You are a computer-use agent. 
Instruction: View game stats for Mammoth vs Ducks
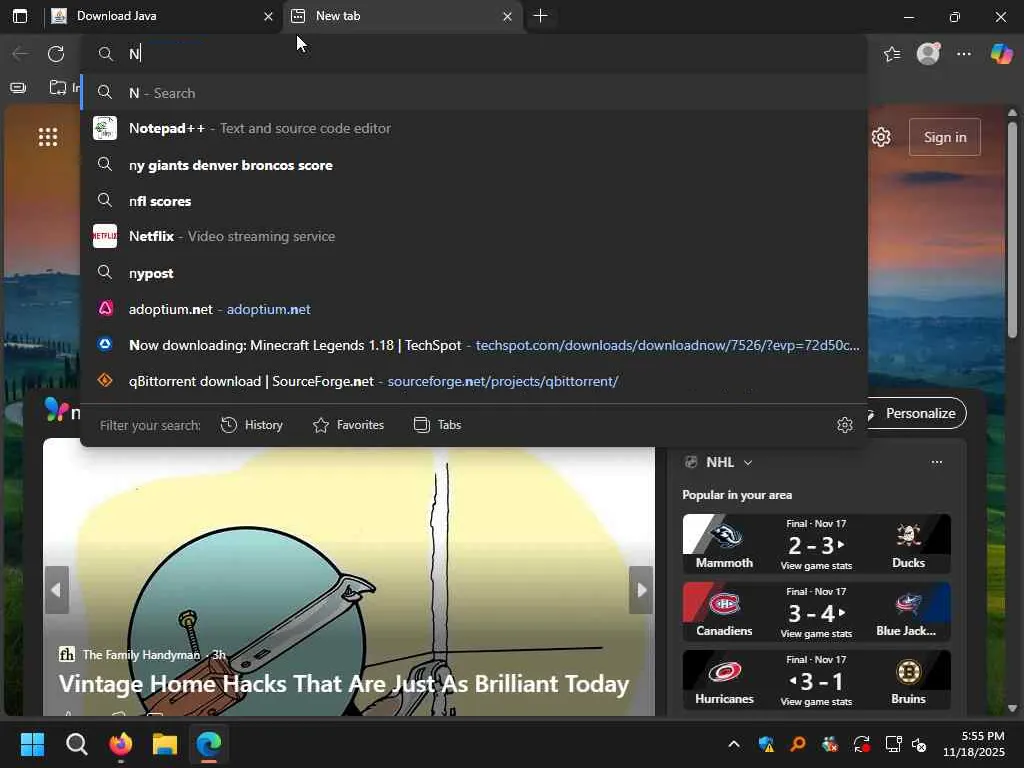[816, 566]
